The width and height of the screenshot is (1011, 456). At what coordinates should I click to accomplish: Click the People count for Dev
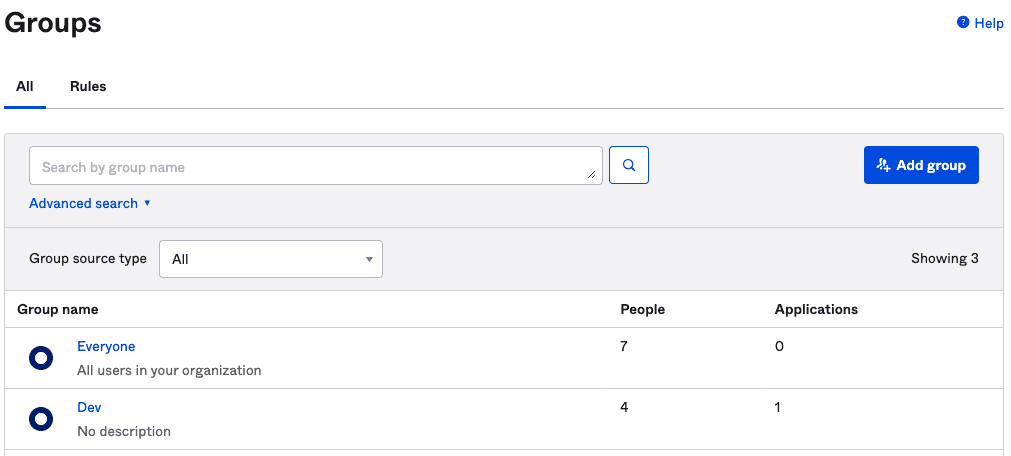[x=624, y=407]
